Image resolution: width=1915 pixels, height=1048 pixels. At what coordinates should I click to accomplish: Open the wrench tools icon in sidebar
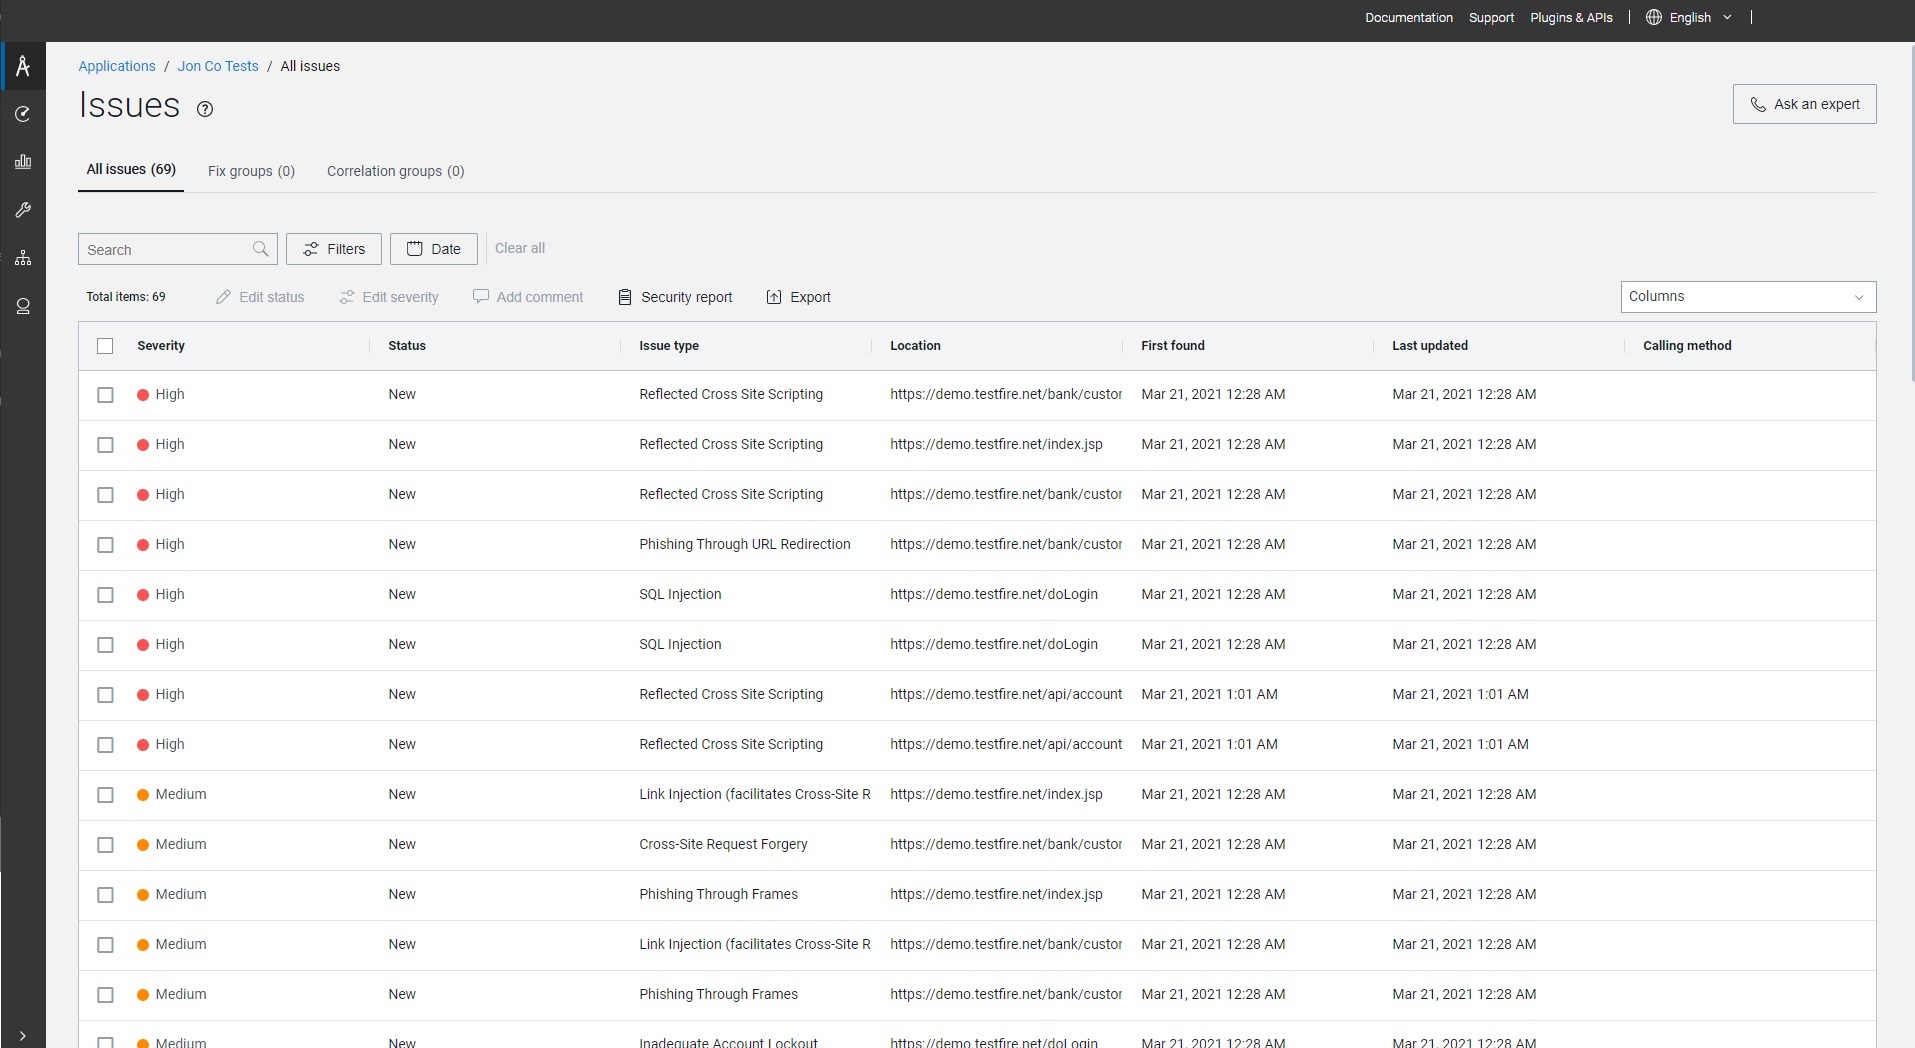[x=23, y=210]
